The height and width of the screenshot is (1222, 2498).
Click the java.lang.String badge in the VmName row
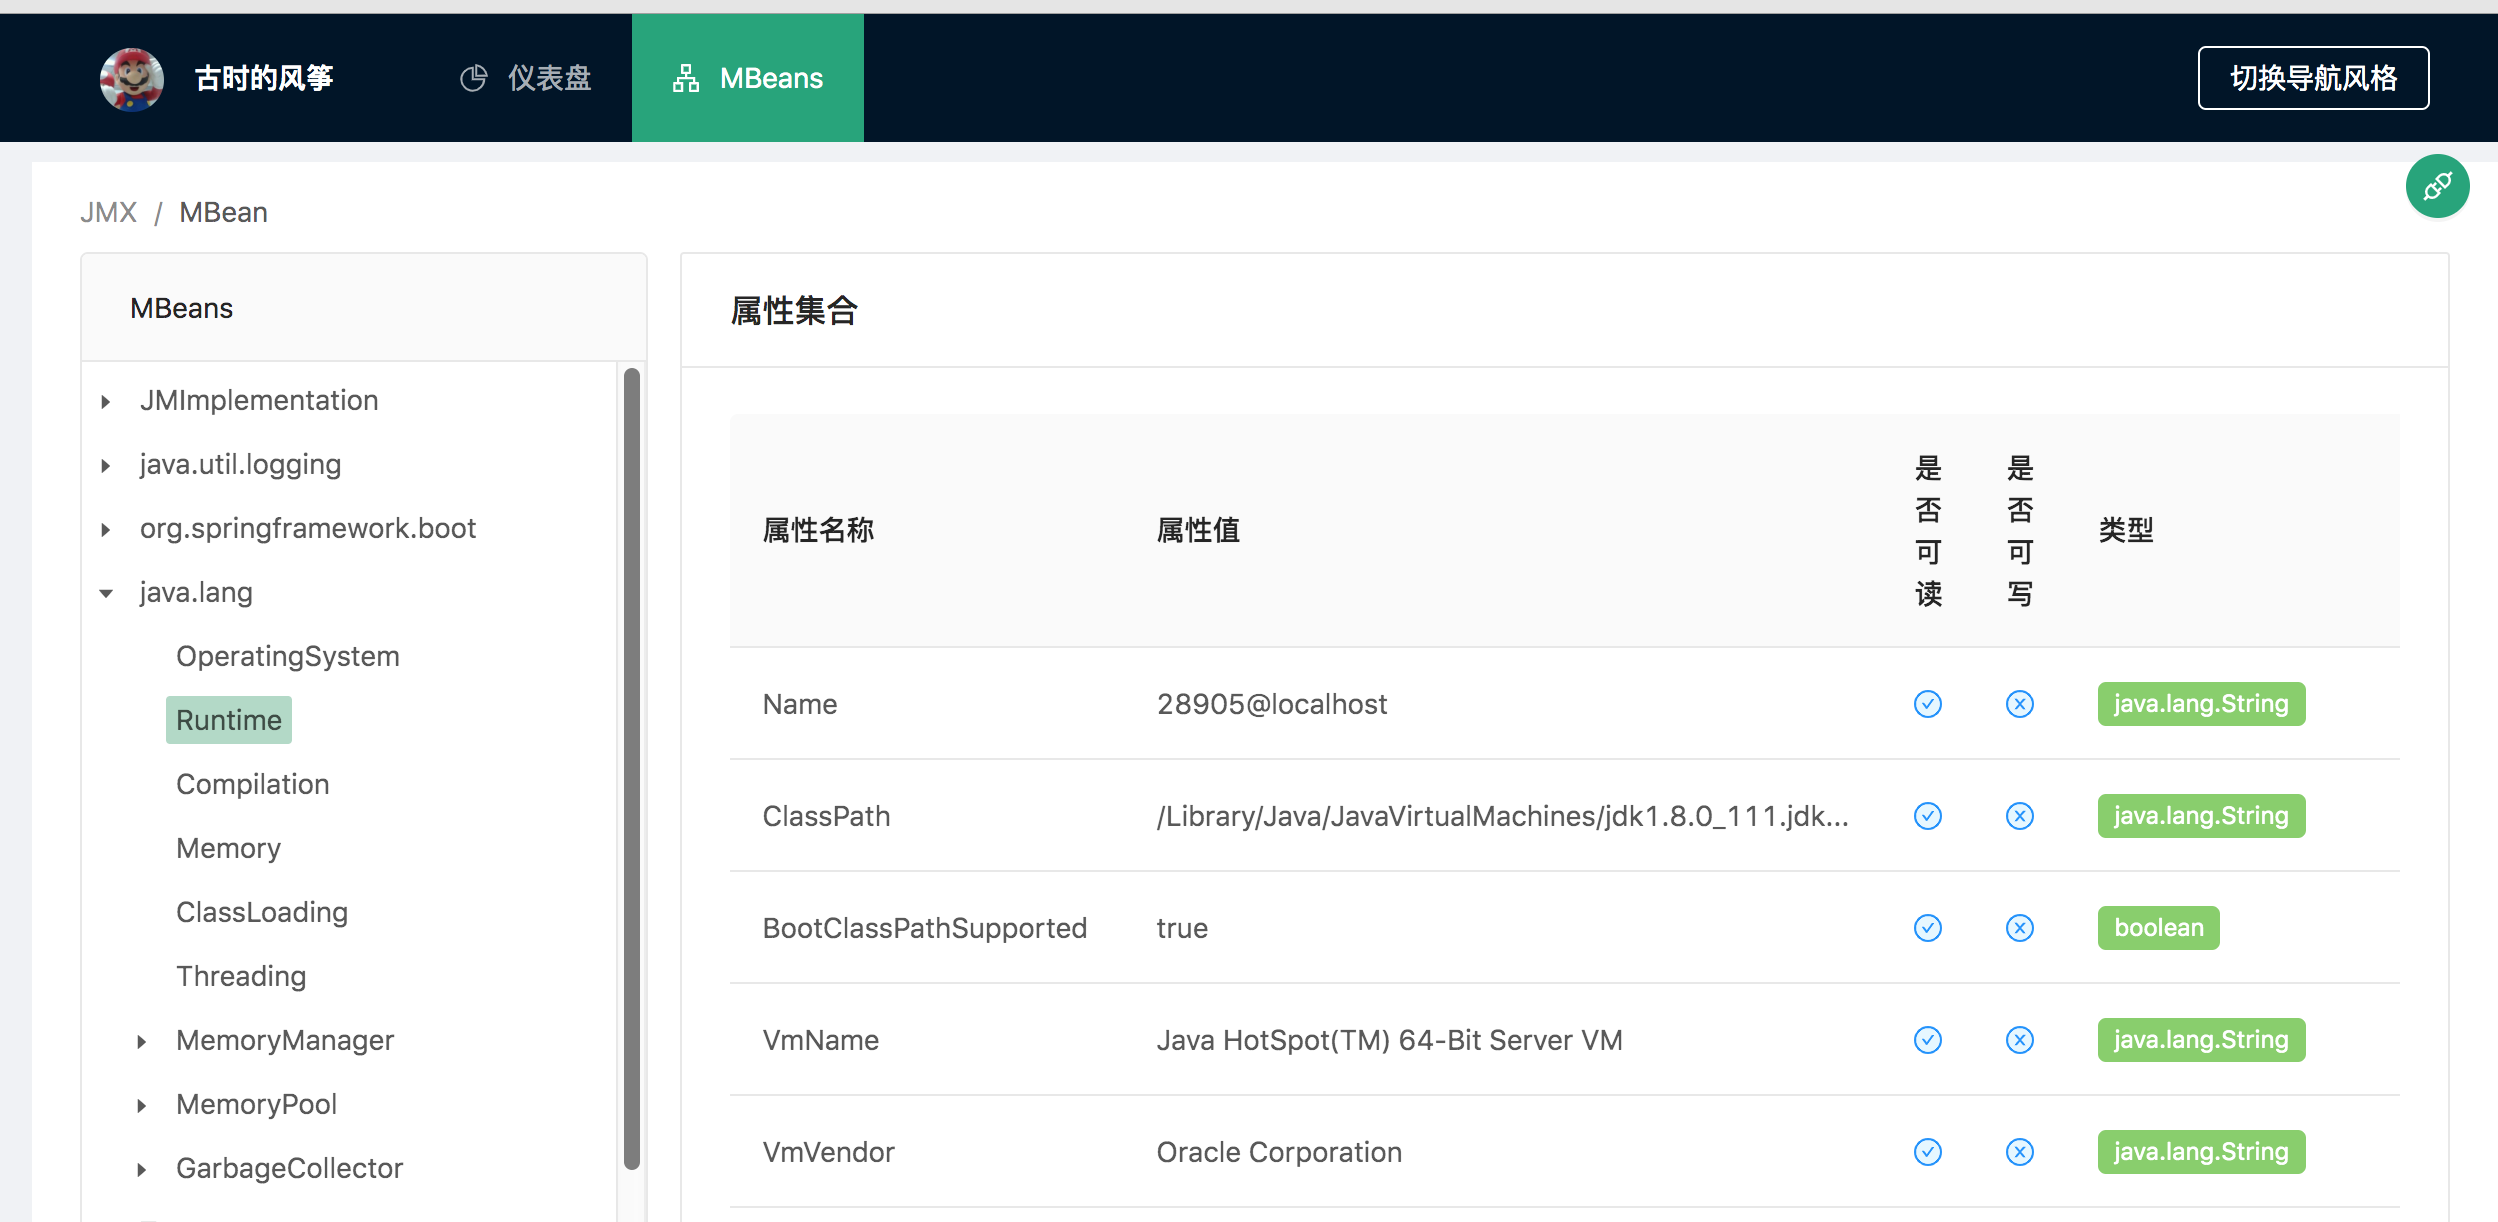(x=2202, y=1040)
